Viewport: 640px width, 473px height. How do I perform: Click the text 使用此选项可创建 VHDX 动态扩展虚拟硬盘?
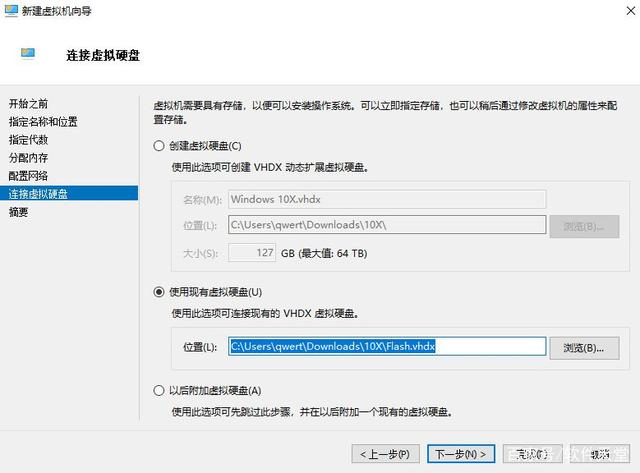tap(270, 167)
